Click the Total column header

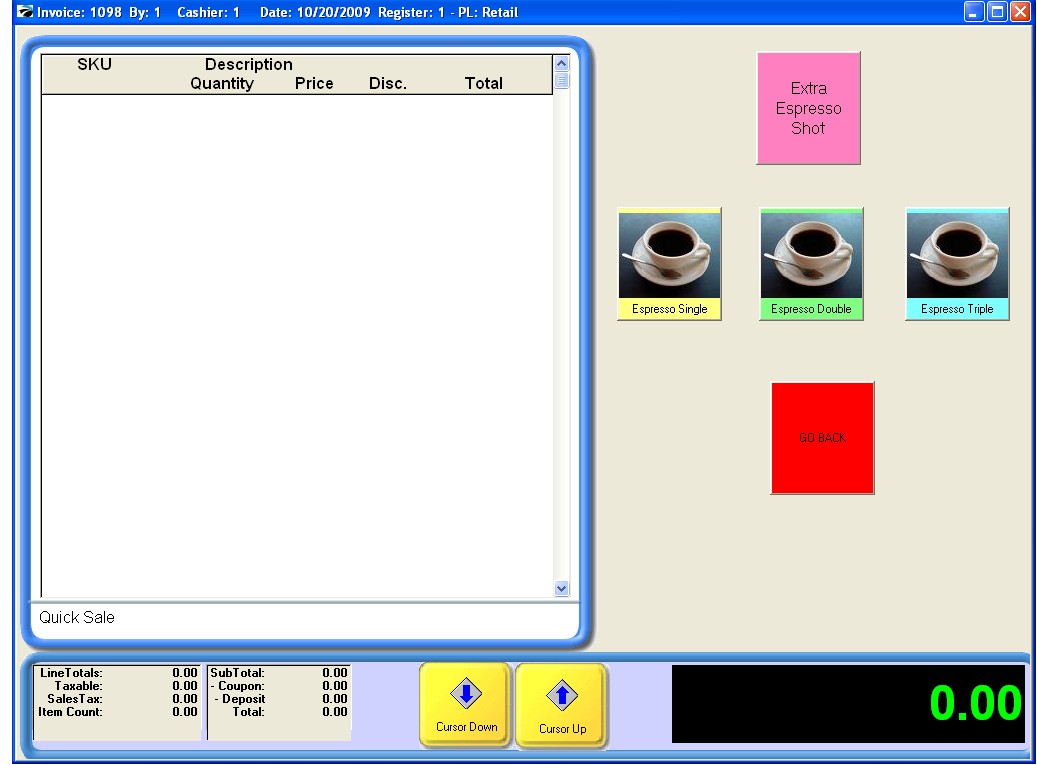click(x=483, y=84)
